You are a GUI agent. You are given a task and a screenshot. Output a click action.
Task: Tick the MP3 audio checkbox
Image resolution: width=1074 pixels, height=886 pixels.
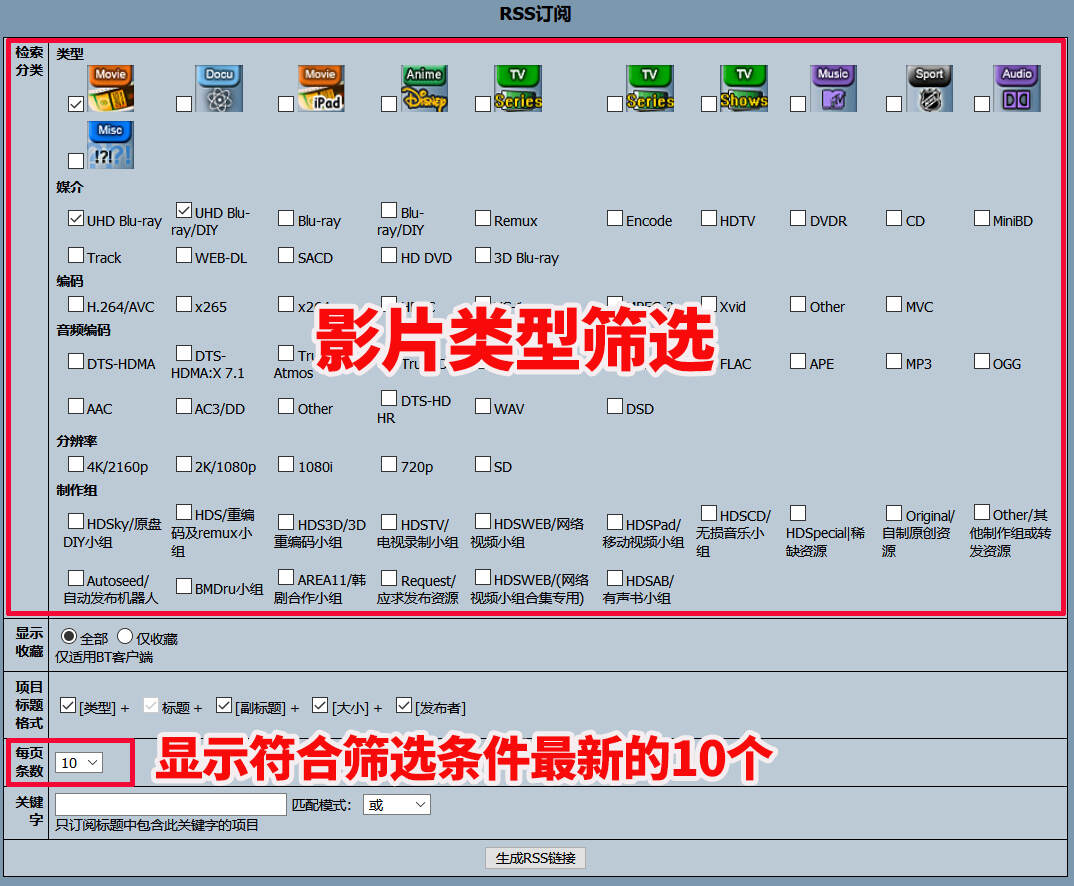(893, 362)
